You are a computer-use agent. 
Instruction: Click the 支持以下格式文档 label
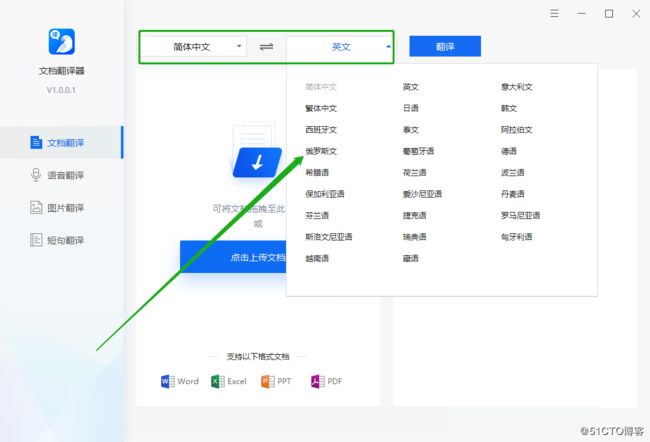point(258,357)
